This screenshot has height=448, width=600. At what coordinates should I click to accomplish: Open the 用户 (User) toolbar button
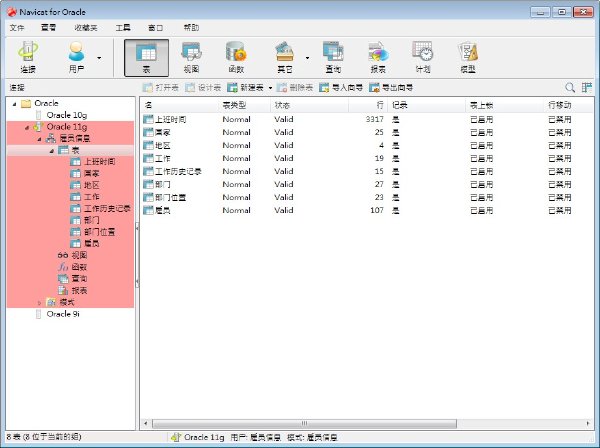click(76, 57)
